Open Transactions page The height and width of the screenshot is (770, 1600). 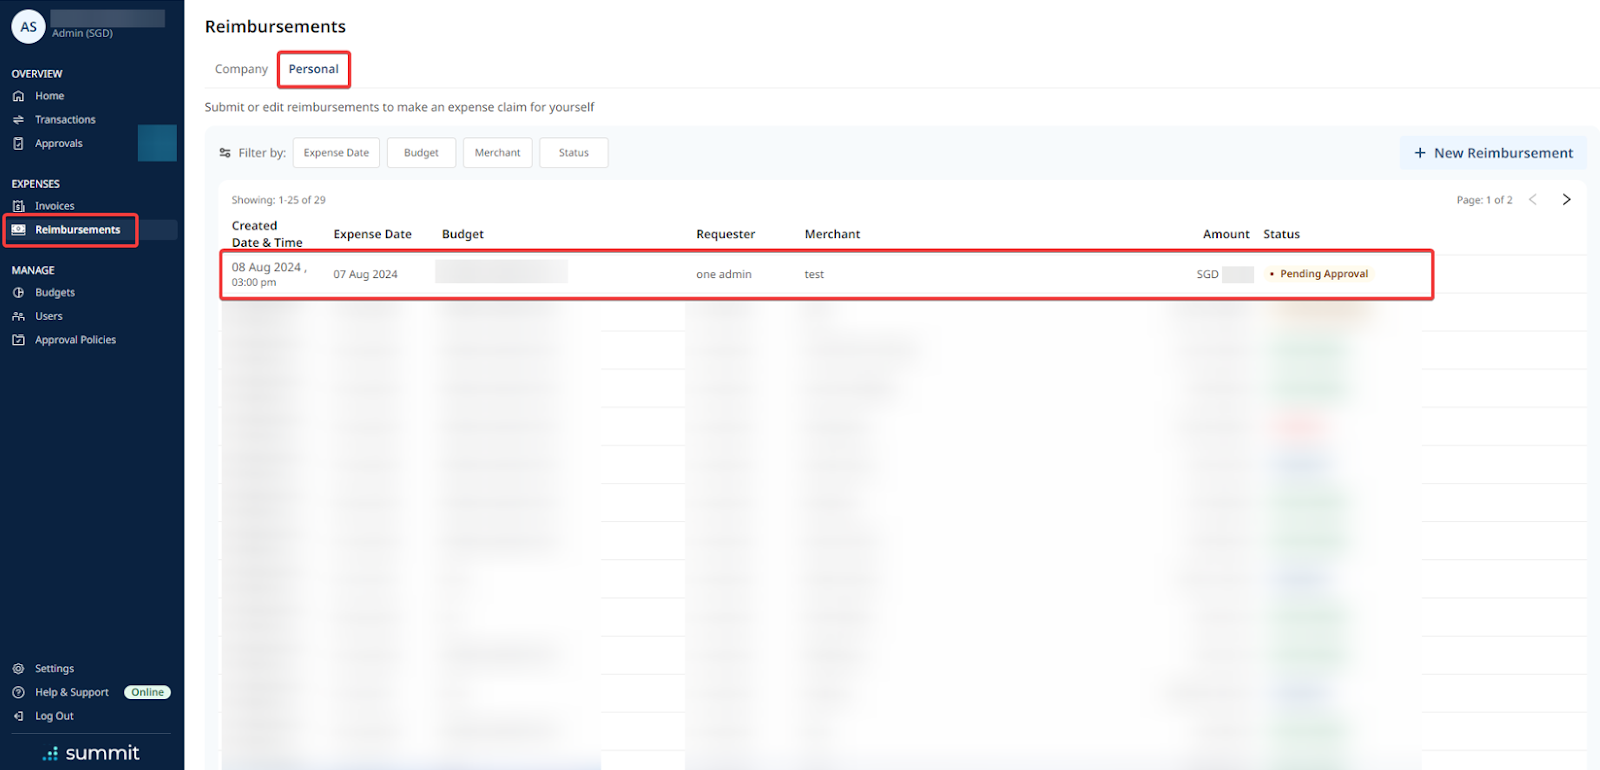[x=65, y=120]
